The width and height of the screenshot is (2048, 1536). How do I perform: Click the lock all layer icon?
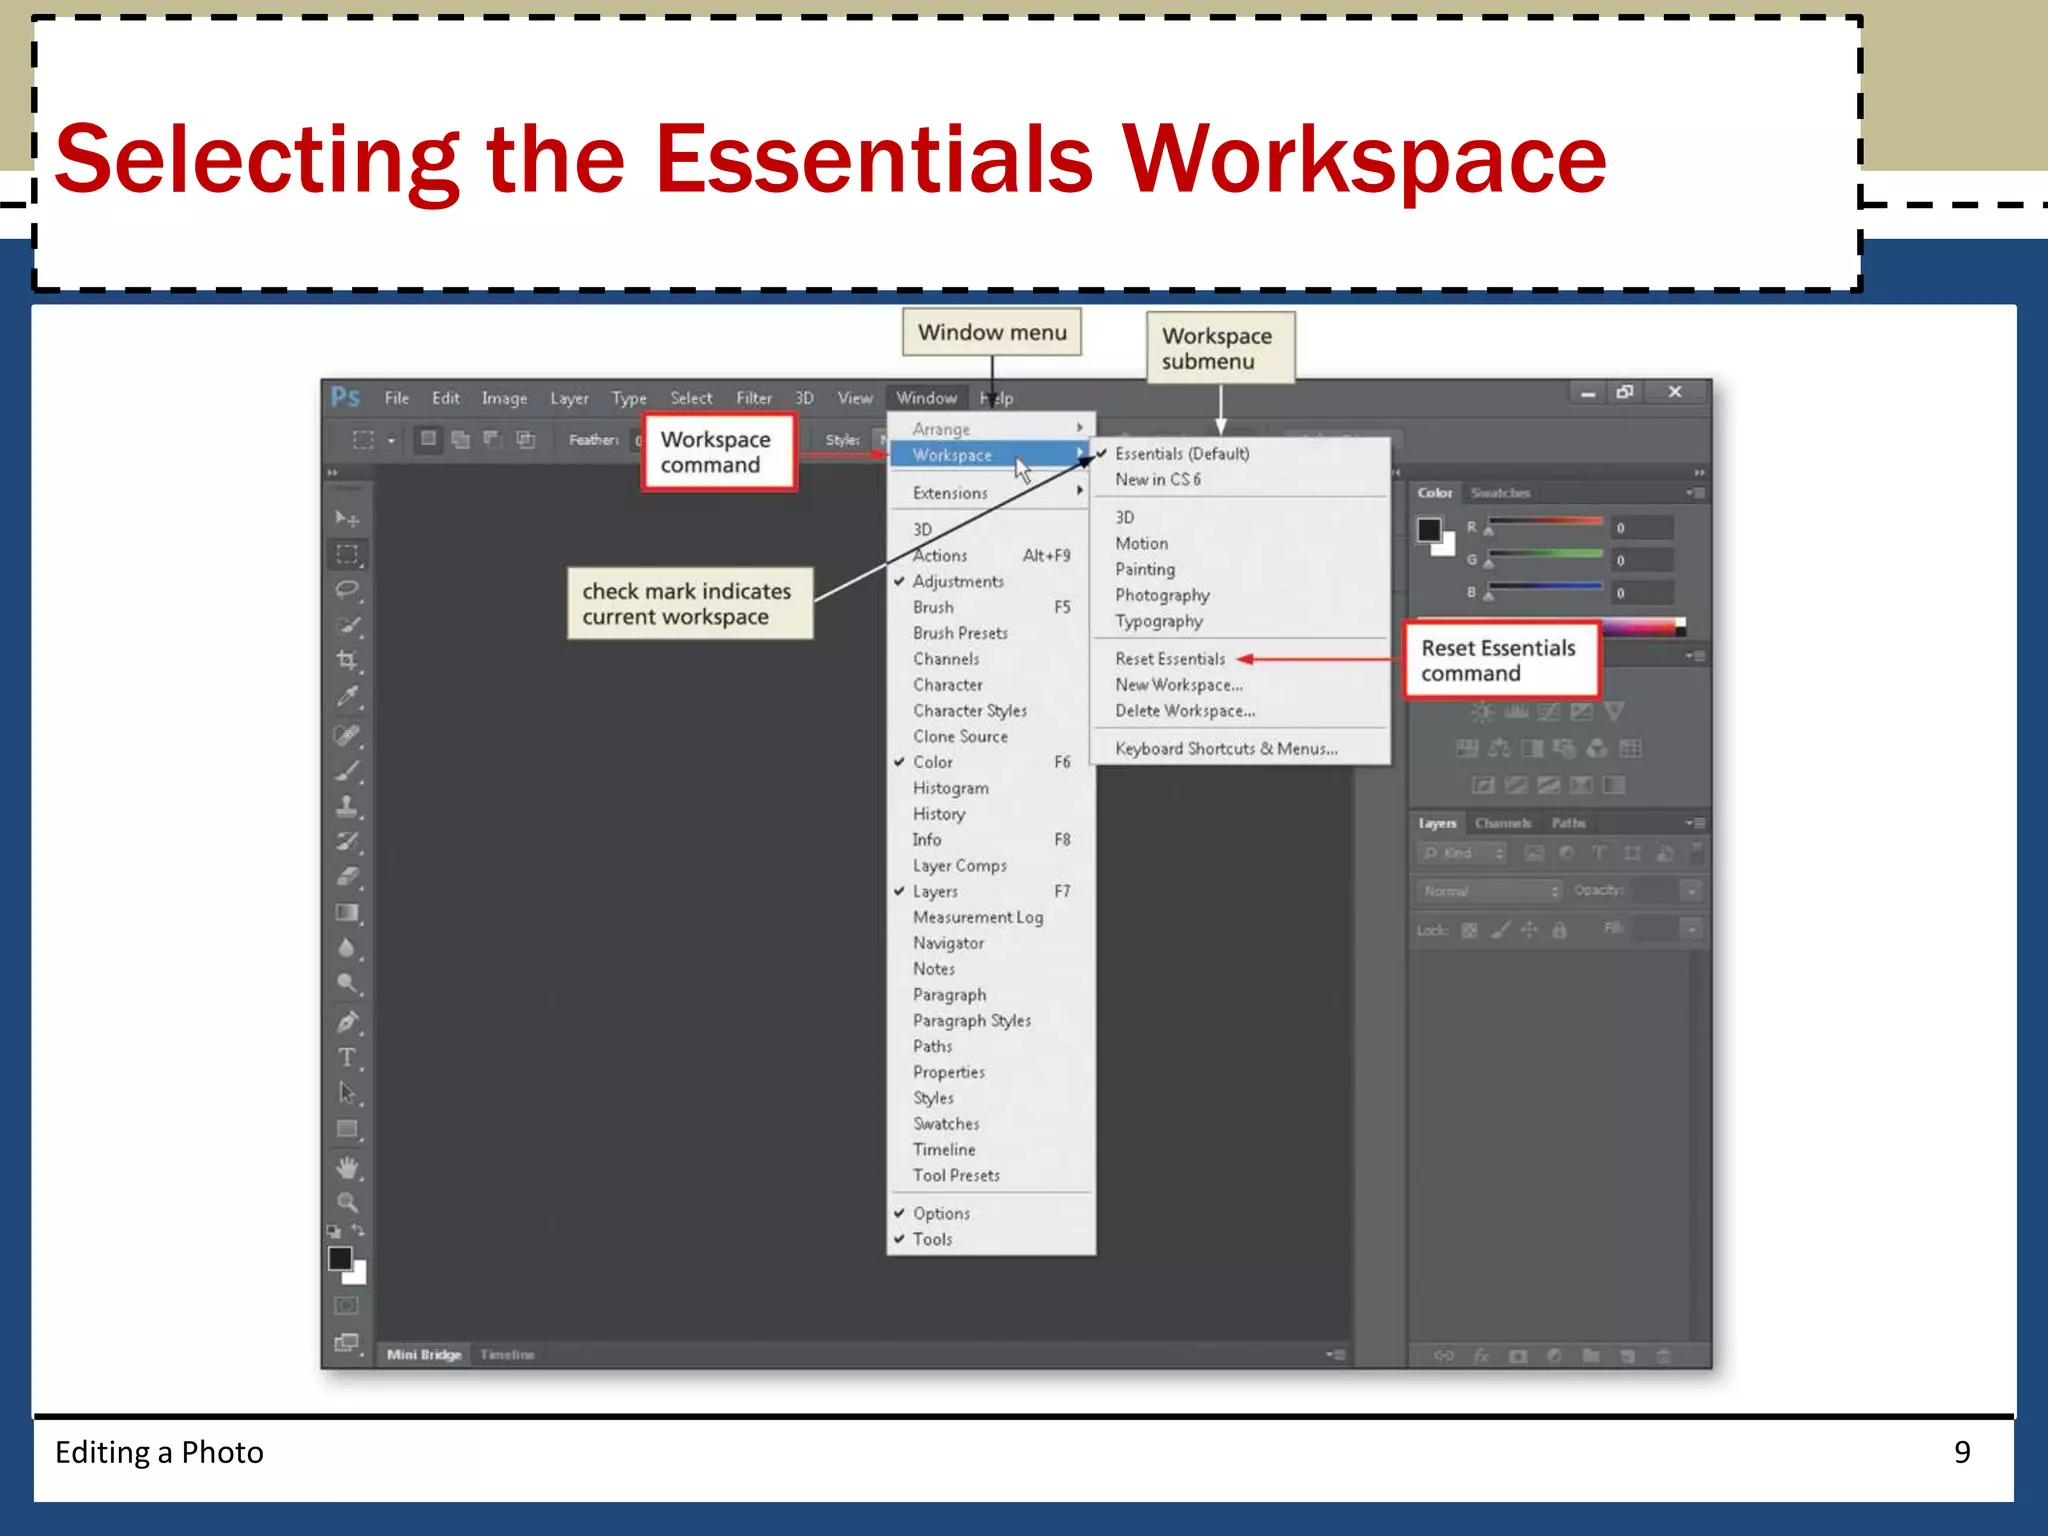(1559, 930)
